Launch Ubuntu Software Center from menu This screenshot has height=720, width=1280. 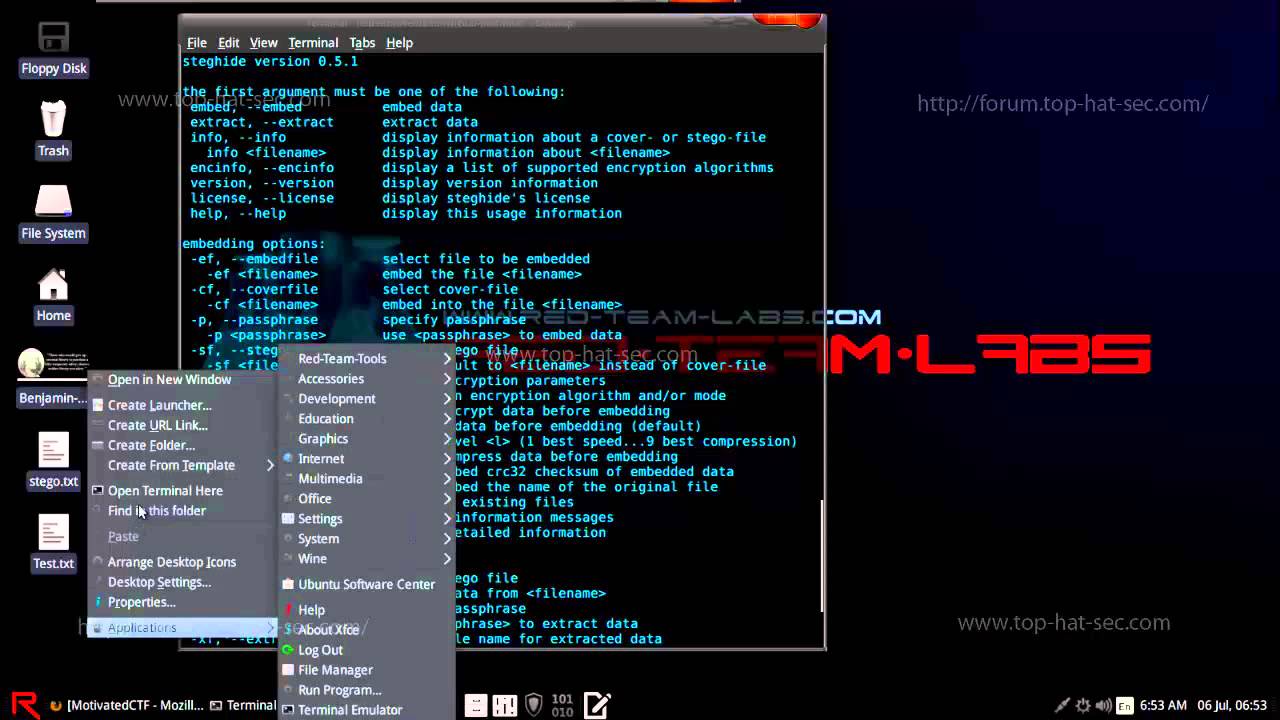[x=366, y=585]
